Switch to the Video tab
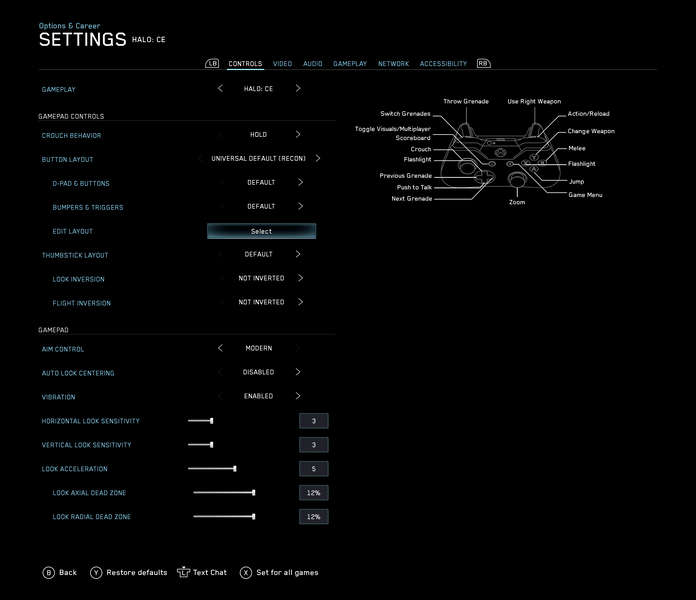 [x=282, y=64]
